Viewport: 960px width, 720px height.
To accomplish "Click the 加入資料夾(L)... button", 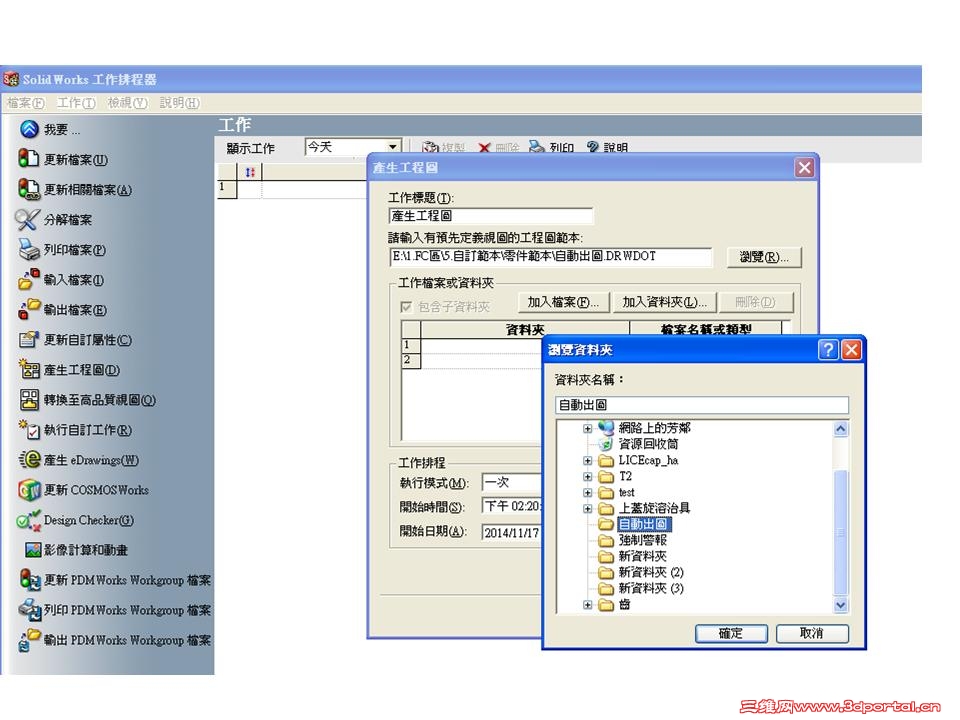I will 664,302.
